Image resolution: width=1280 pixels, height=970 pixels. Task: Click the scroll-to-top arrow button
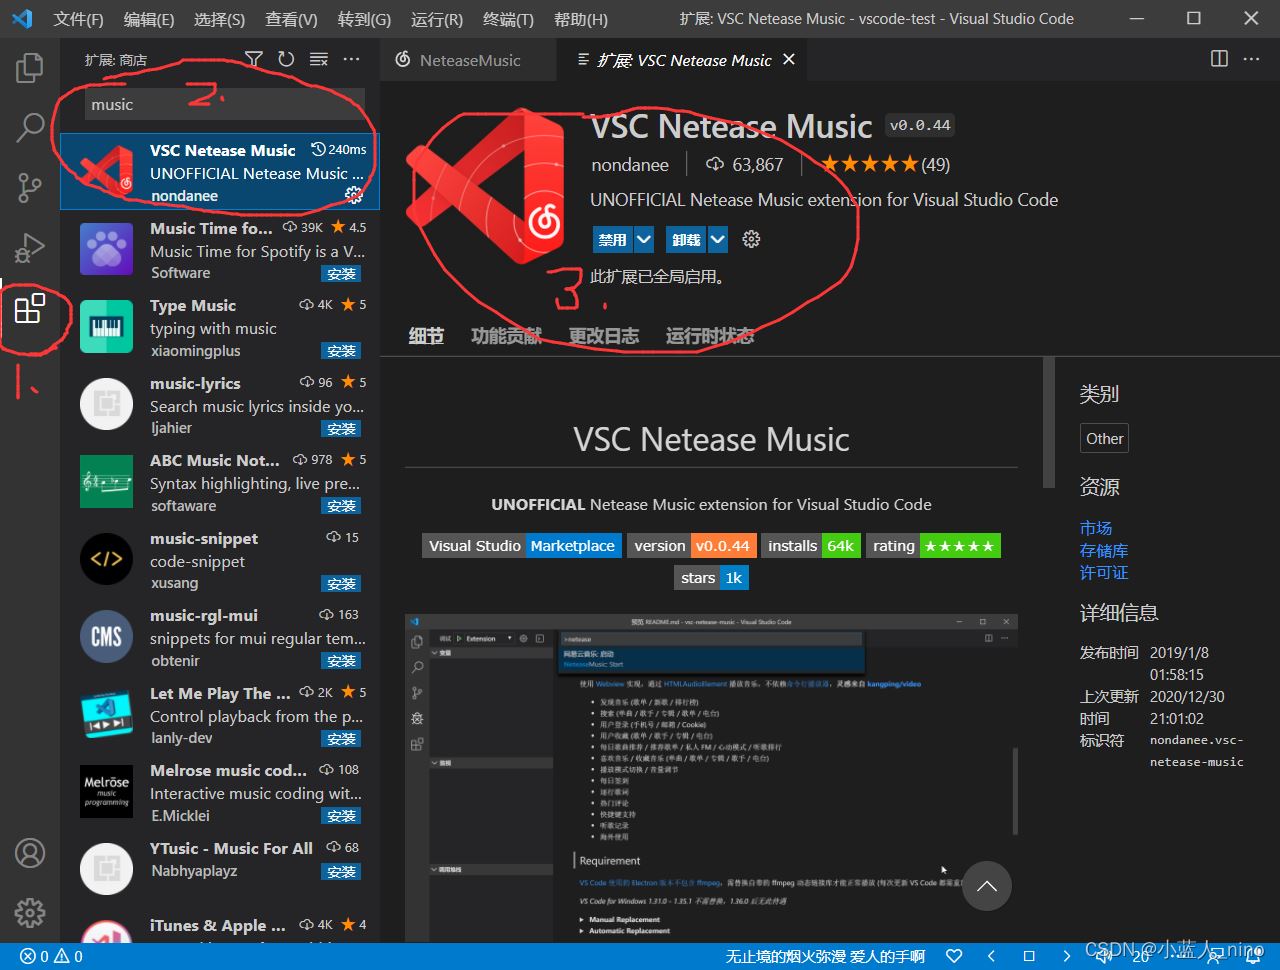987,886
